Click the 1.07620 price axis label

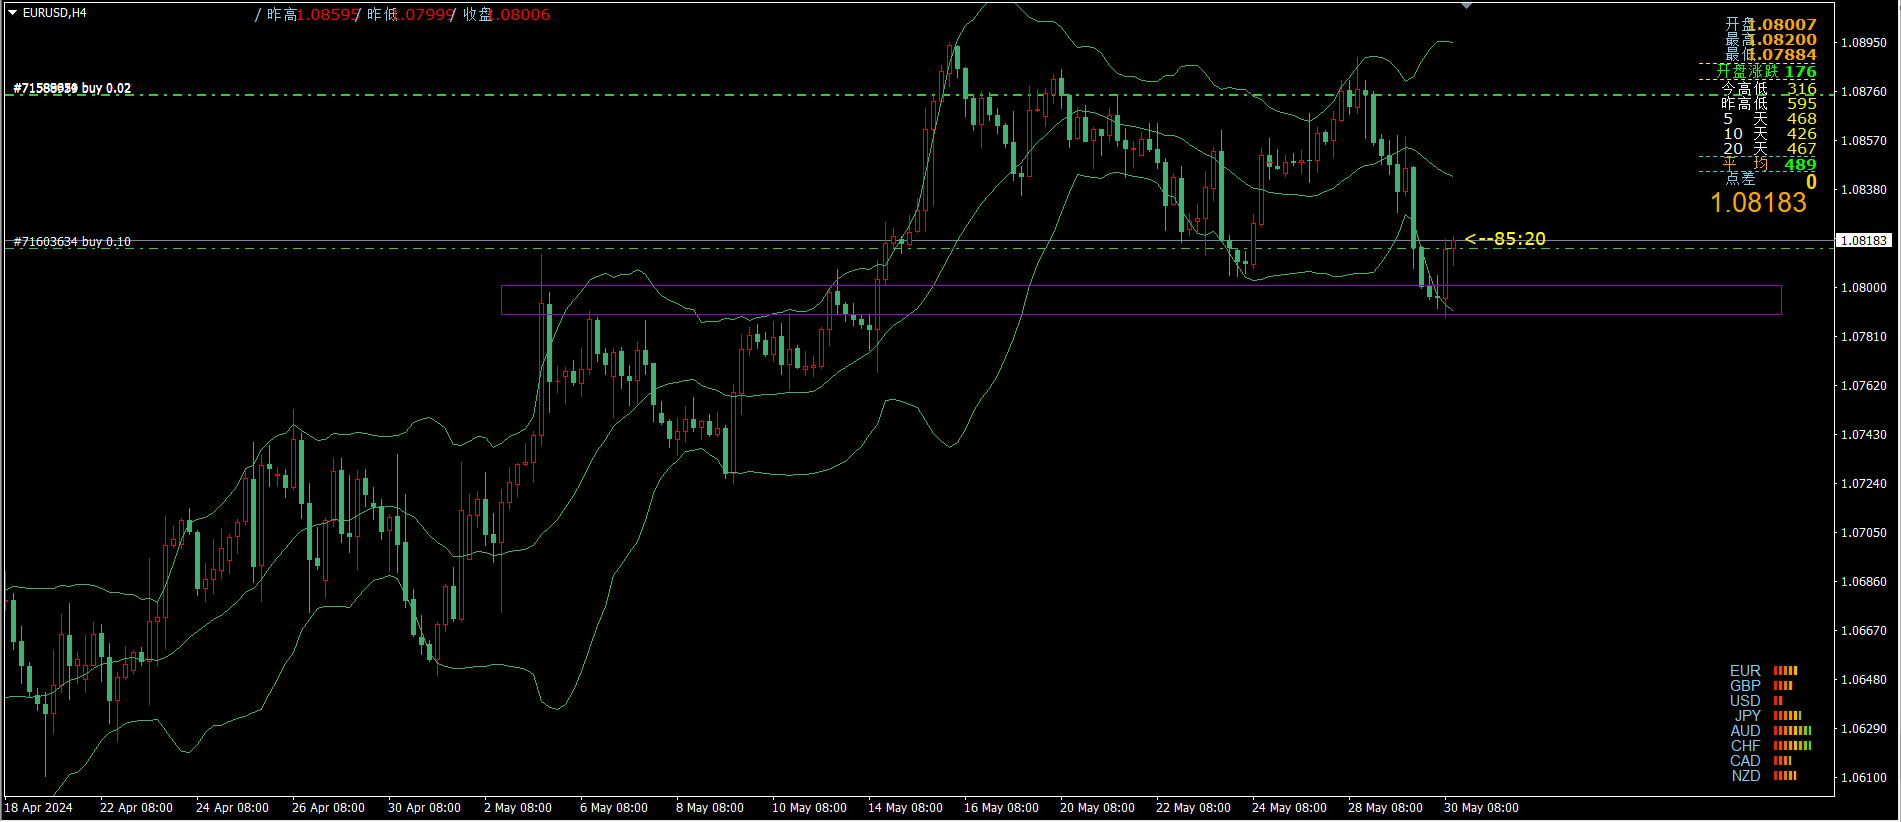1864,386
